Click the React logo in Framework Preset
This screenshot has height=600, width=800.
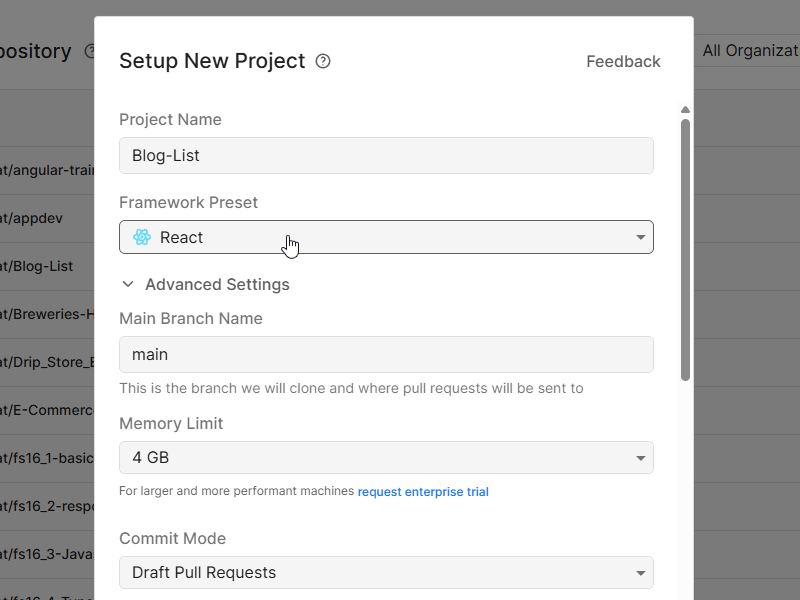[142, 237]
